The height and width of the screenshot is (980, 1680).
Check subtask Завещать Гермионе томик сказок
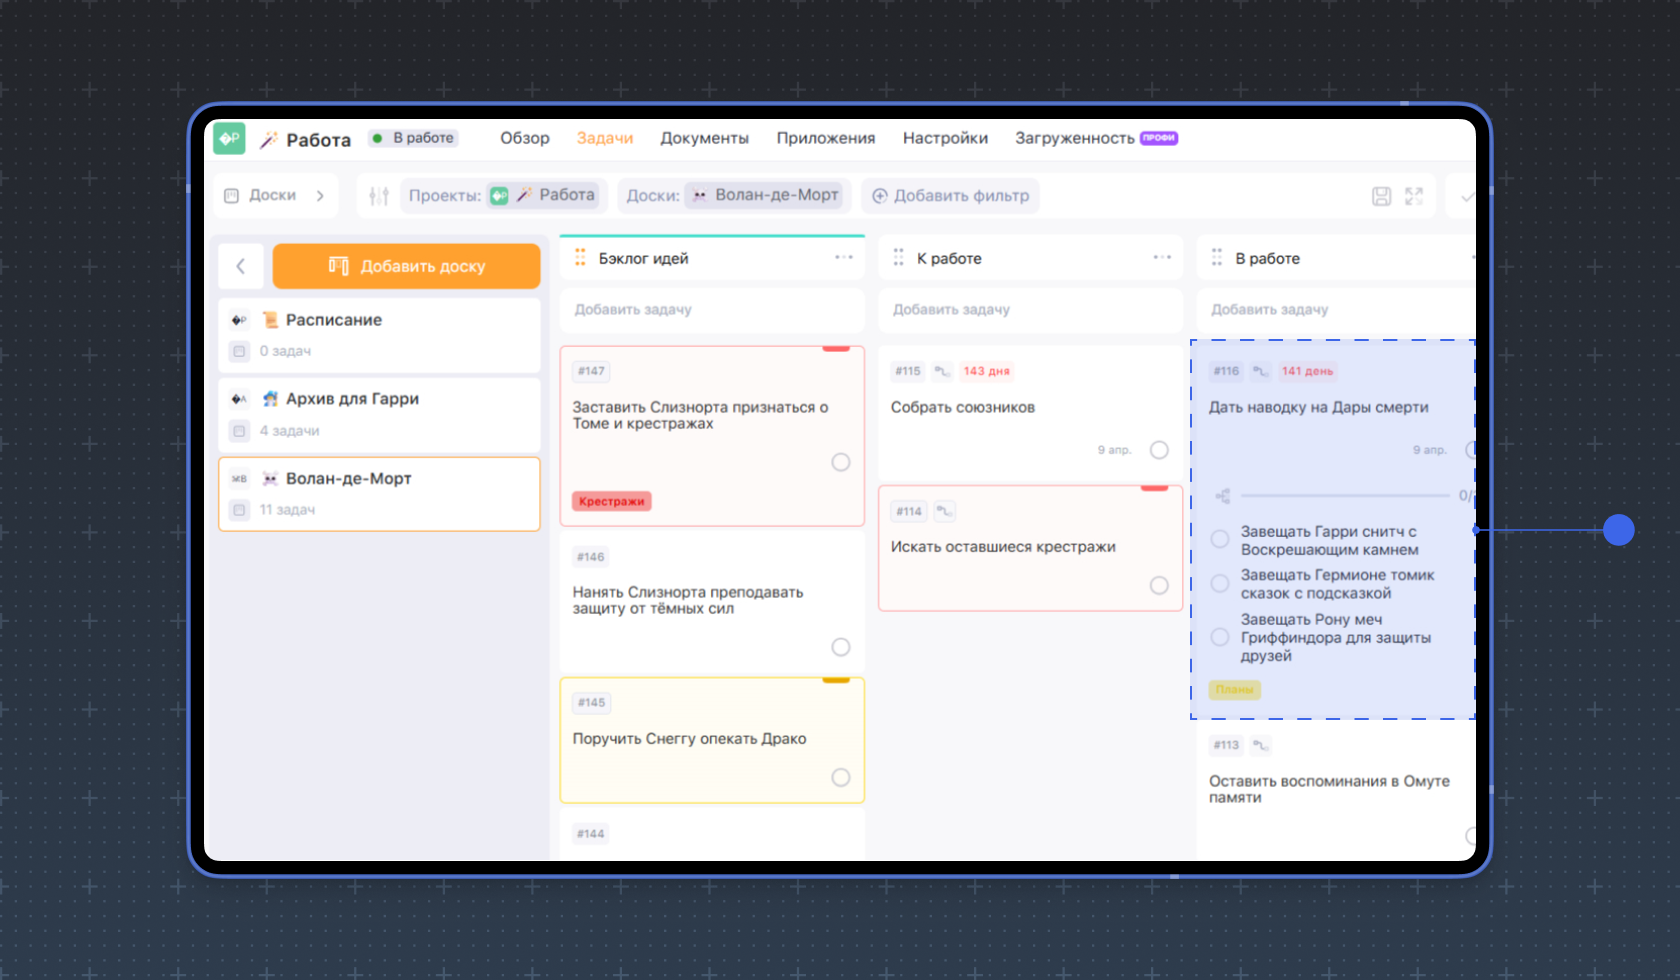click(1220, 584)
